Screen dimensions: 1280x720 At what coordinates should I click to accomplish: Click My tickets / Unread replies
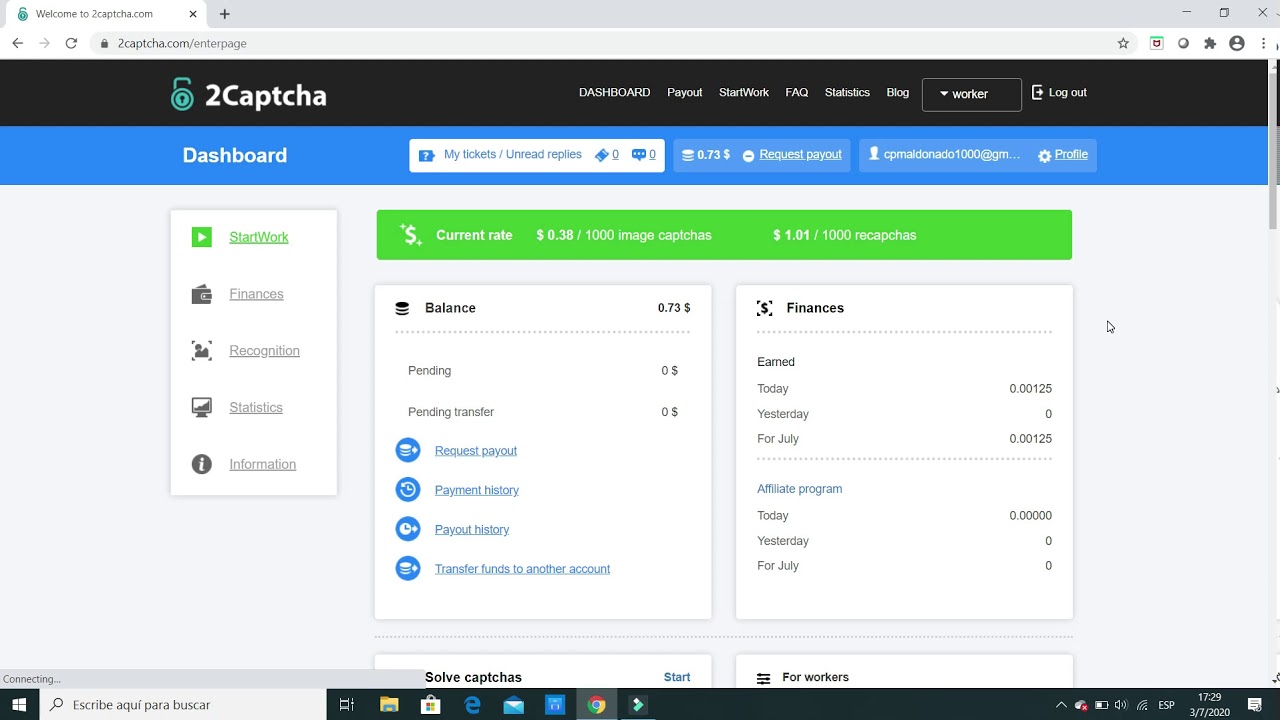point(513,154)
